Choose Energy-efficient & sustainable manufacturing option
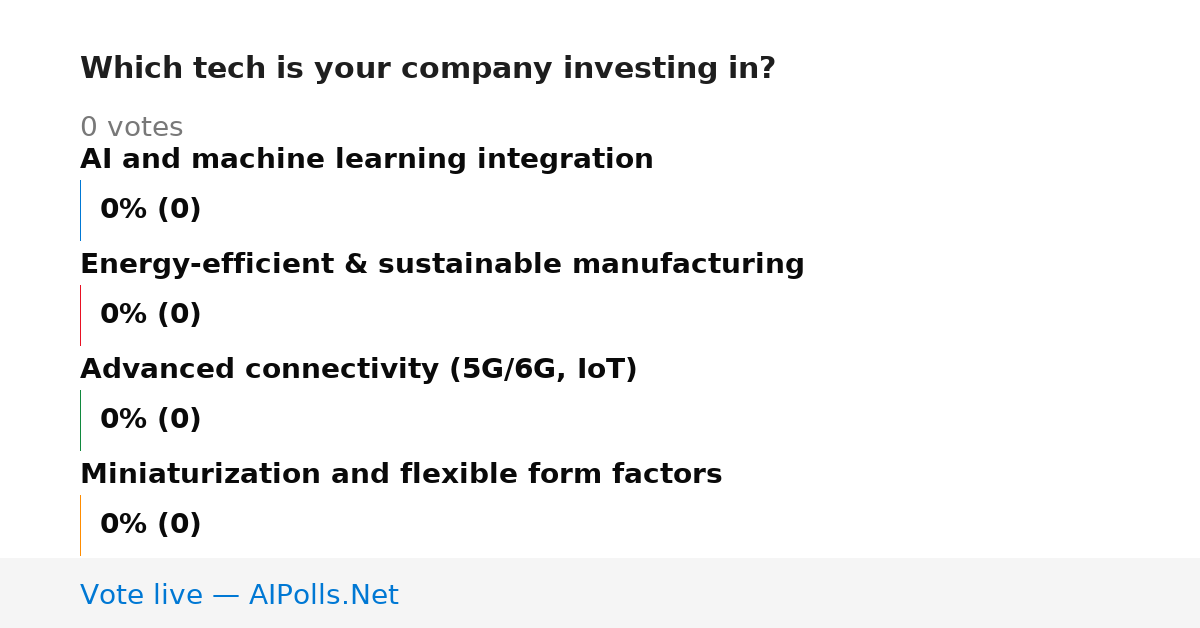1200x628 pixels. click(442, 265)
